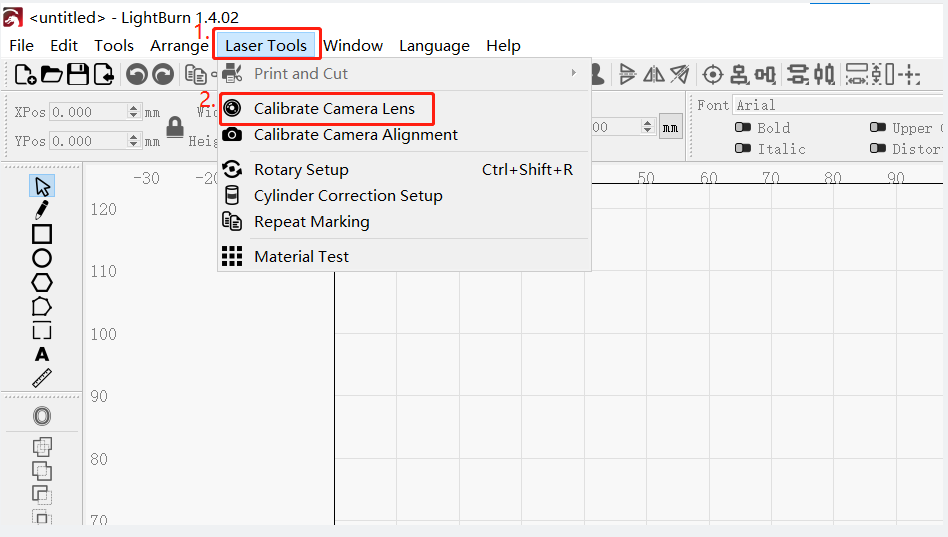Open Cylinder Correction Setup
948x537 pixels.
(x=404, y=196)
